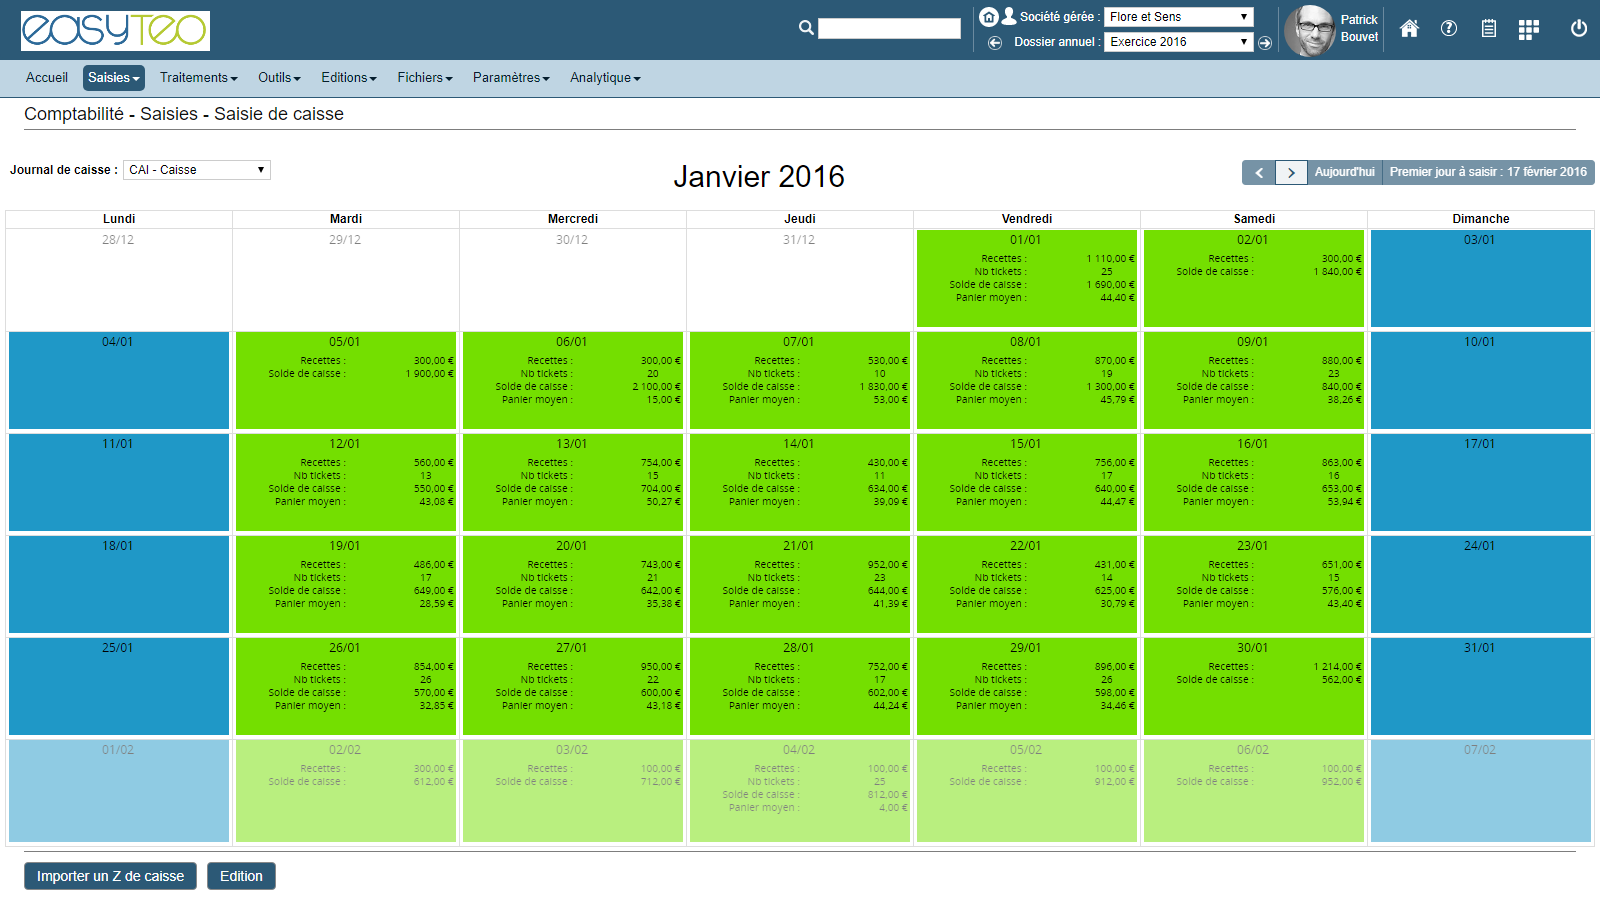The width and height of the screenshot is (1600, 900).
Task: Click the Aujourd'hui button
Action: point(1344,172)
